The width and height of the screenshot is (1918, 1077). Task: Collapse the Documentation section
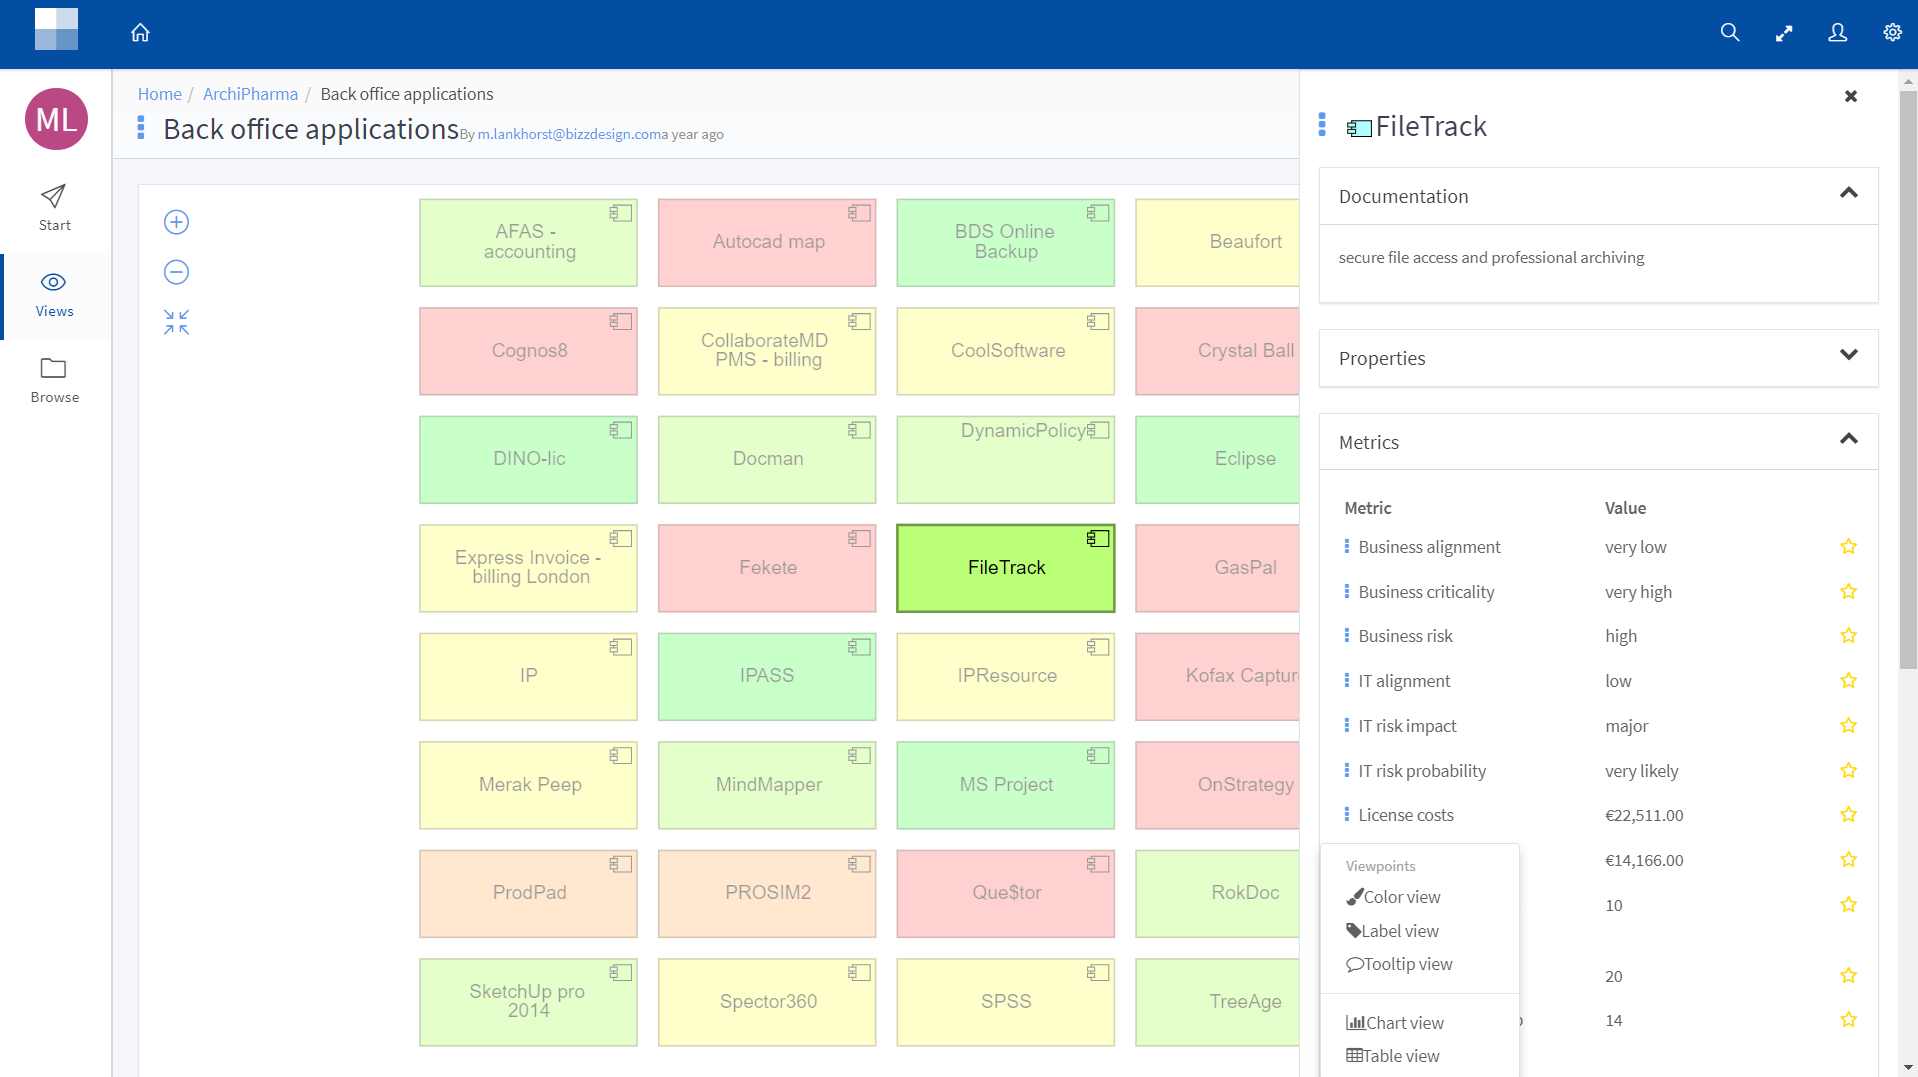[1848, 194]
